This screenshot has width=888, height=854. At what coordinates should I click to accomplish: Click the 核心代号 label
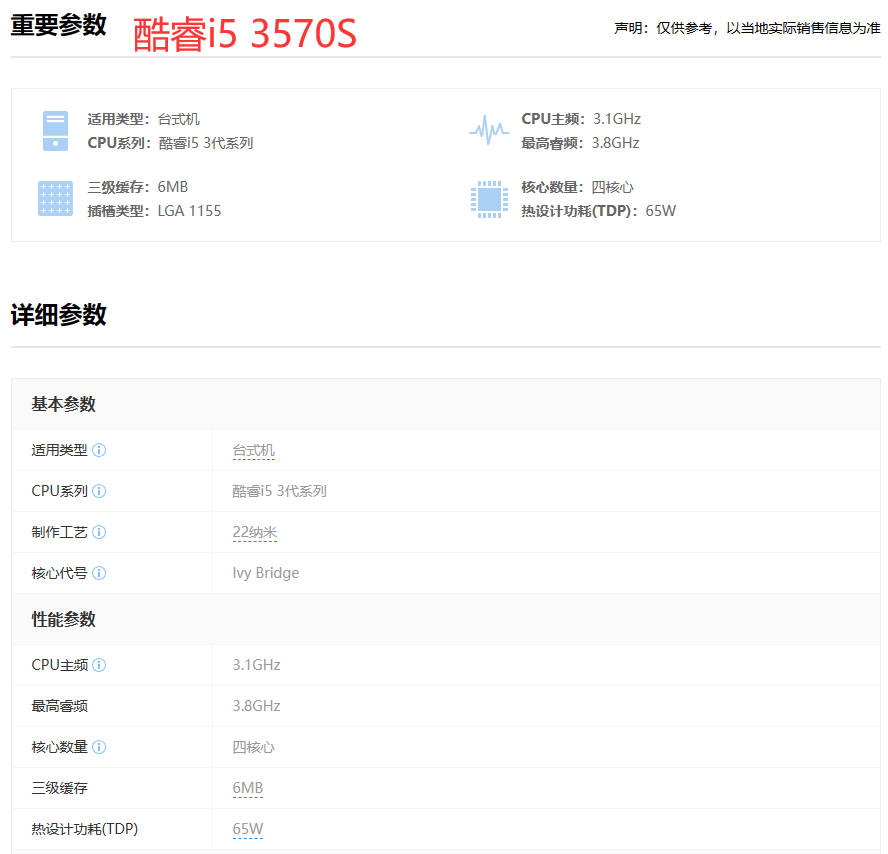[x=59, y=573]
